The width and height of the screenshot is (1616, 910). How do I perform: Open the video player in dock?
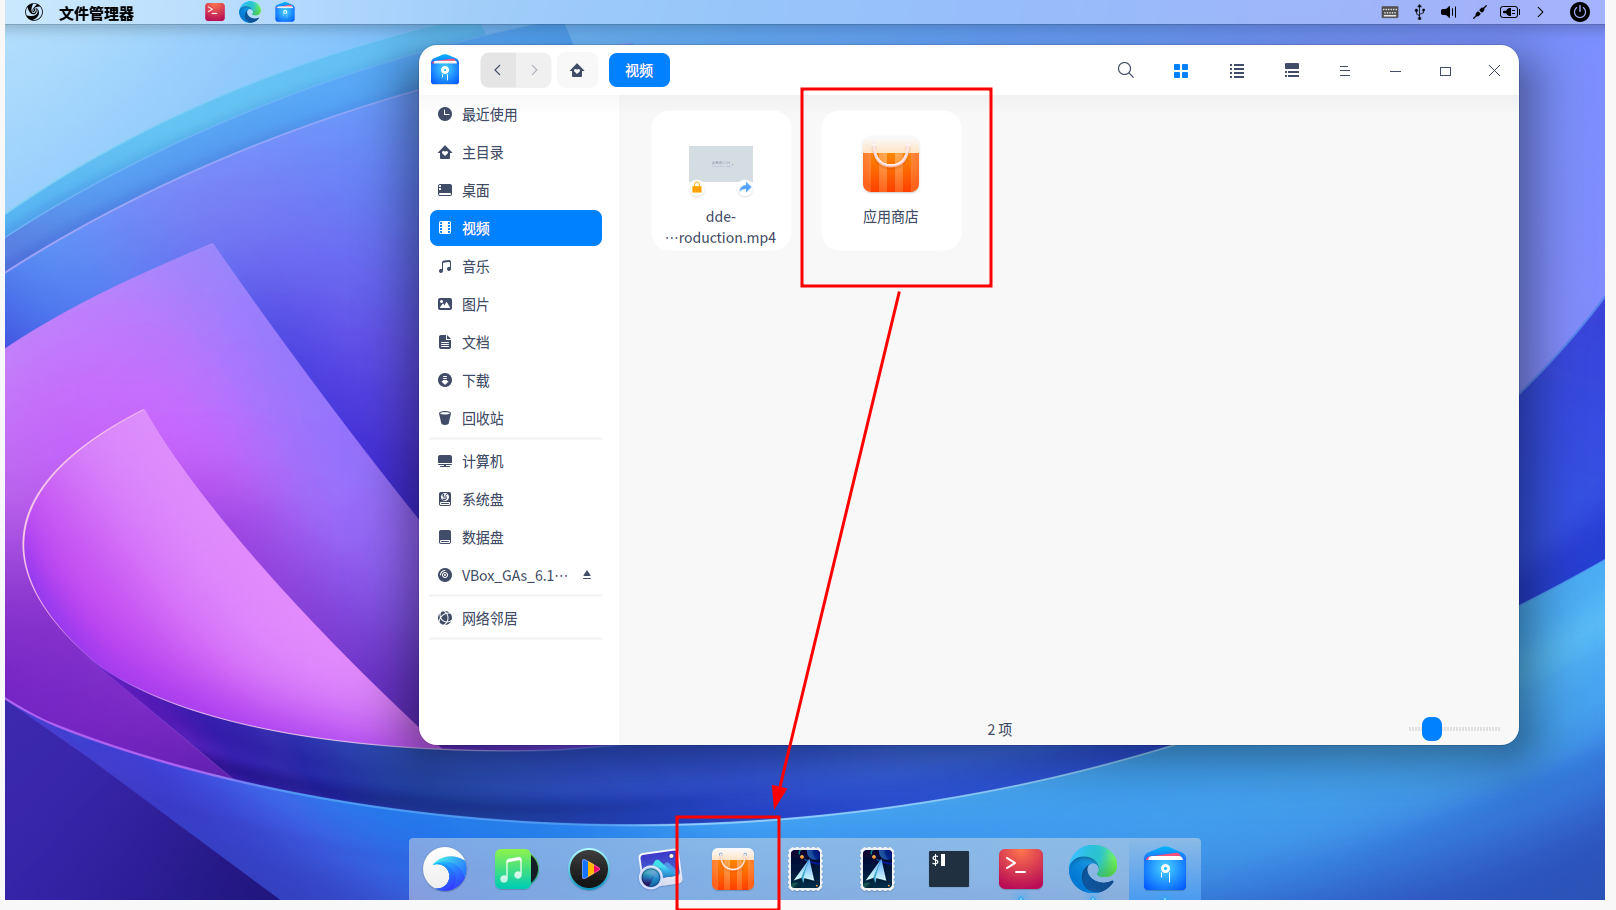click(x=588, y=869)
